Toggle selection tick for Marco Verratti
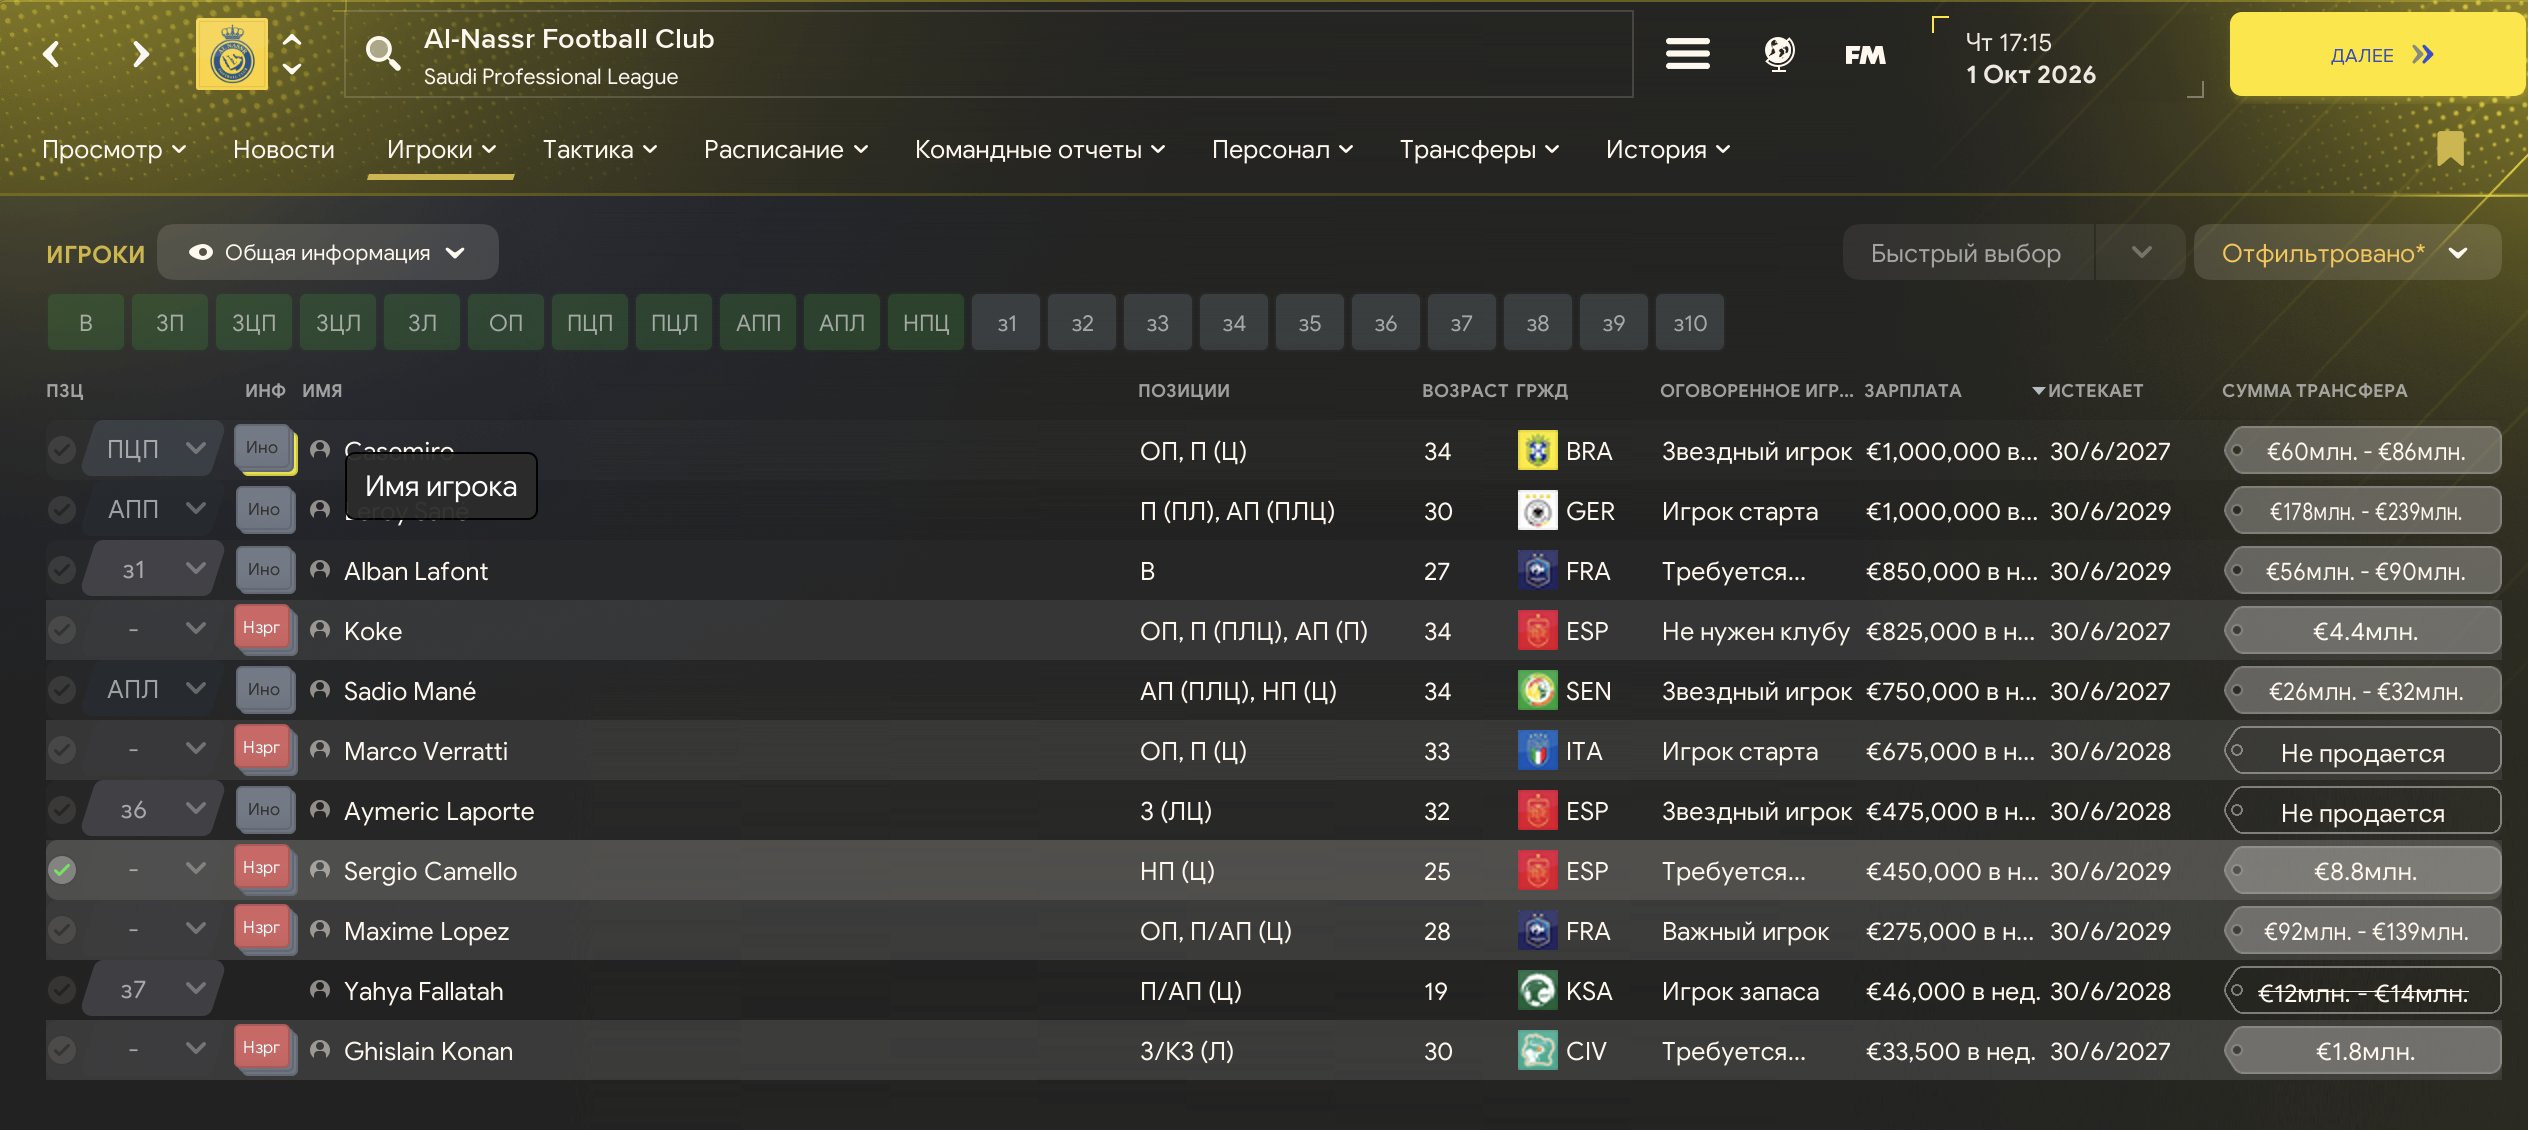 [62, 750]
